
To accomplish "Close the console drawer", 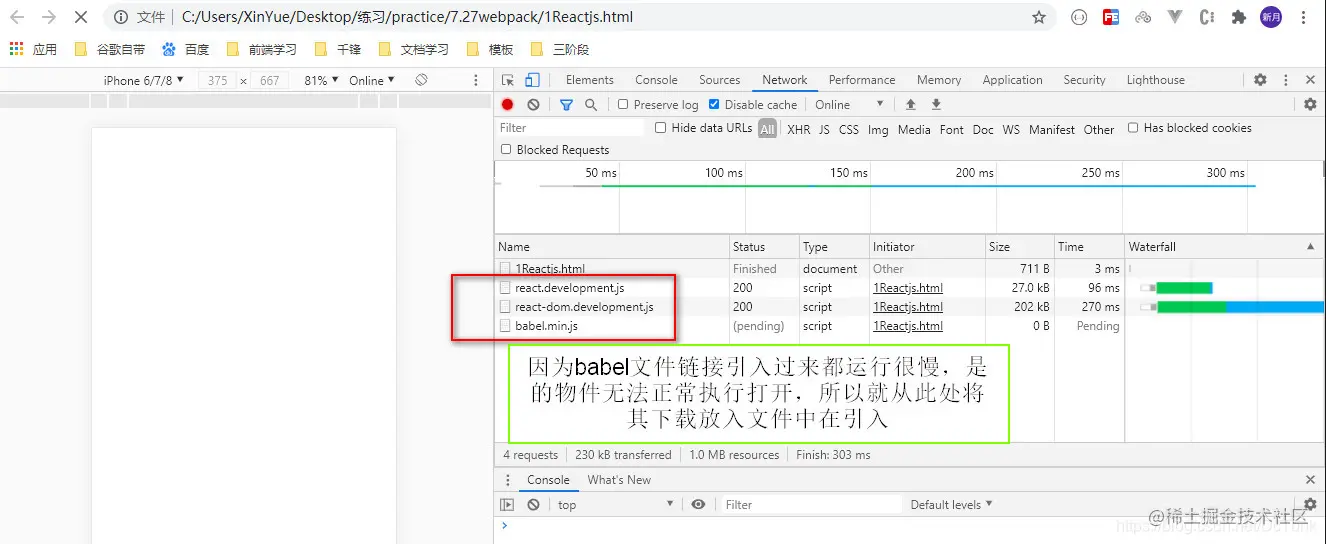I will tap(1310, 480).
